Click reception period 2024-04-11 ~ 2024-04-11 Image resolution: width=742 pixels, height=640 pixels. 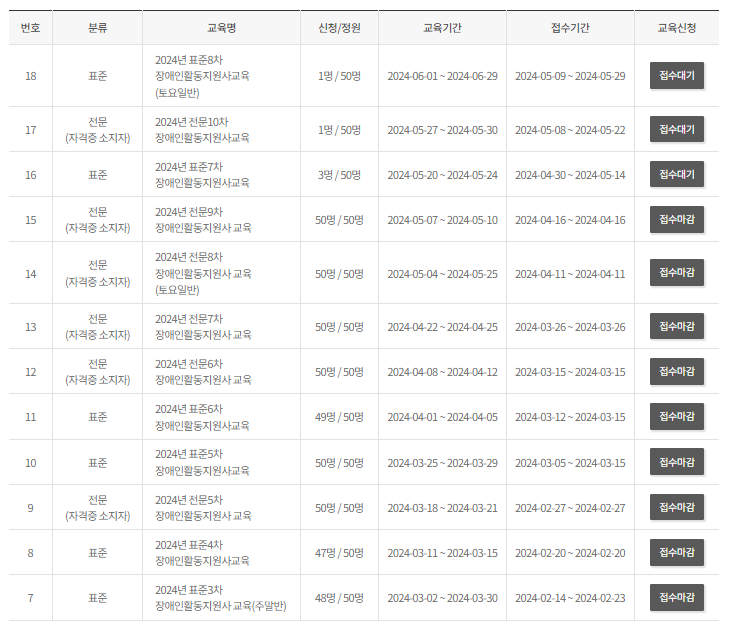pos(570,274)
